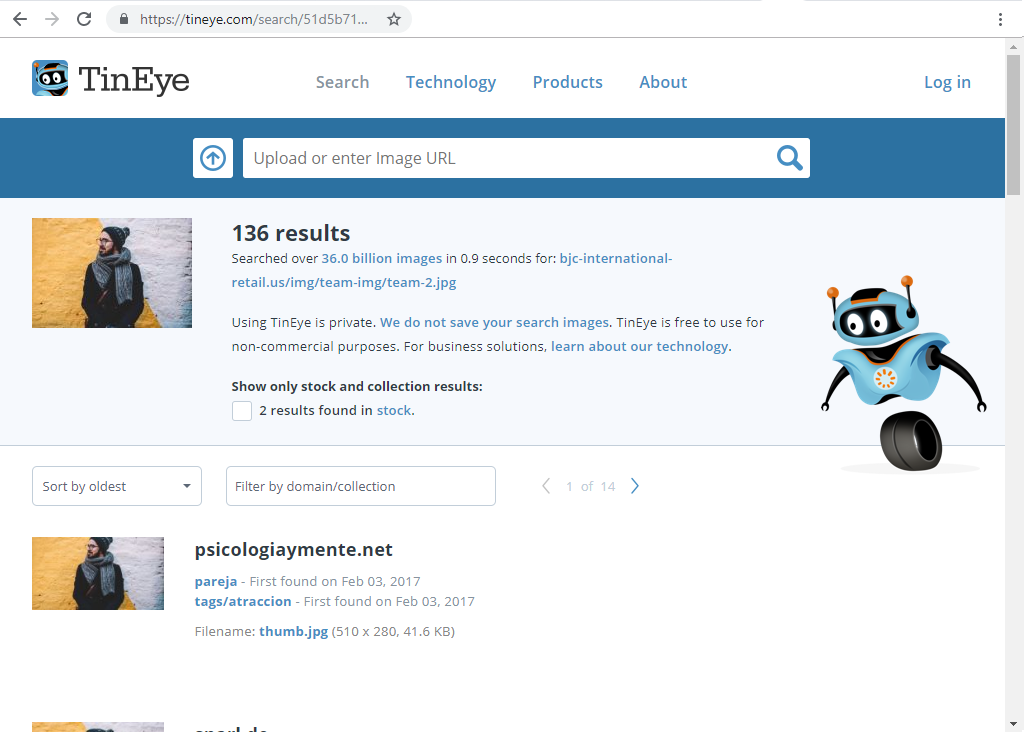Image resolution: width=1026 pixels, height=732 pixels.
Task: Click the TinEye wordmark text
Action: (134, 80)
